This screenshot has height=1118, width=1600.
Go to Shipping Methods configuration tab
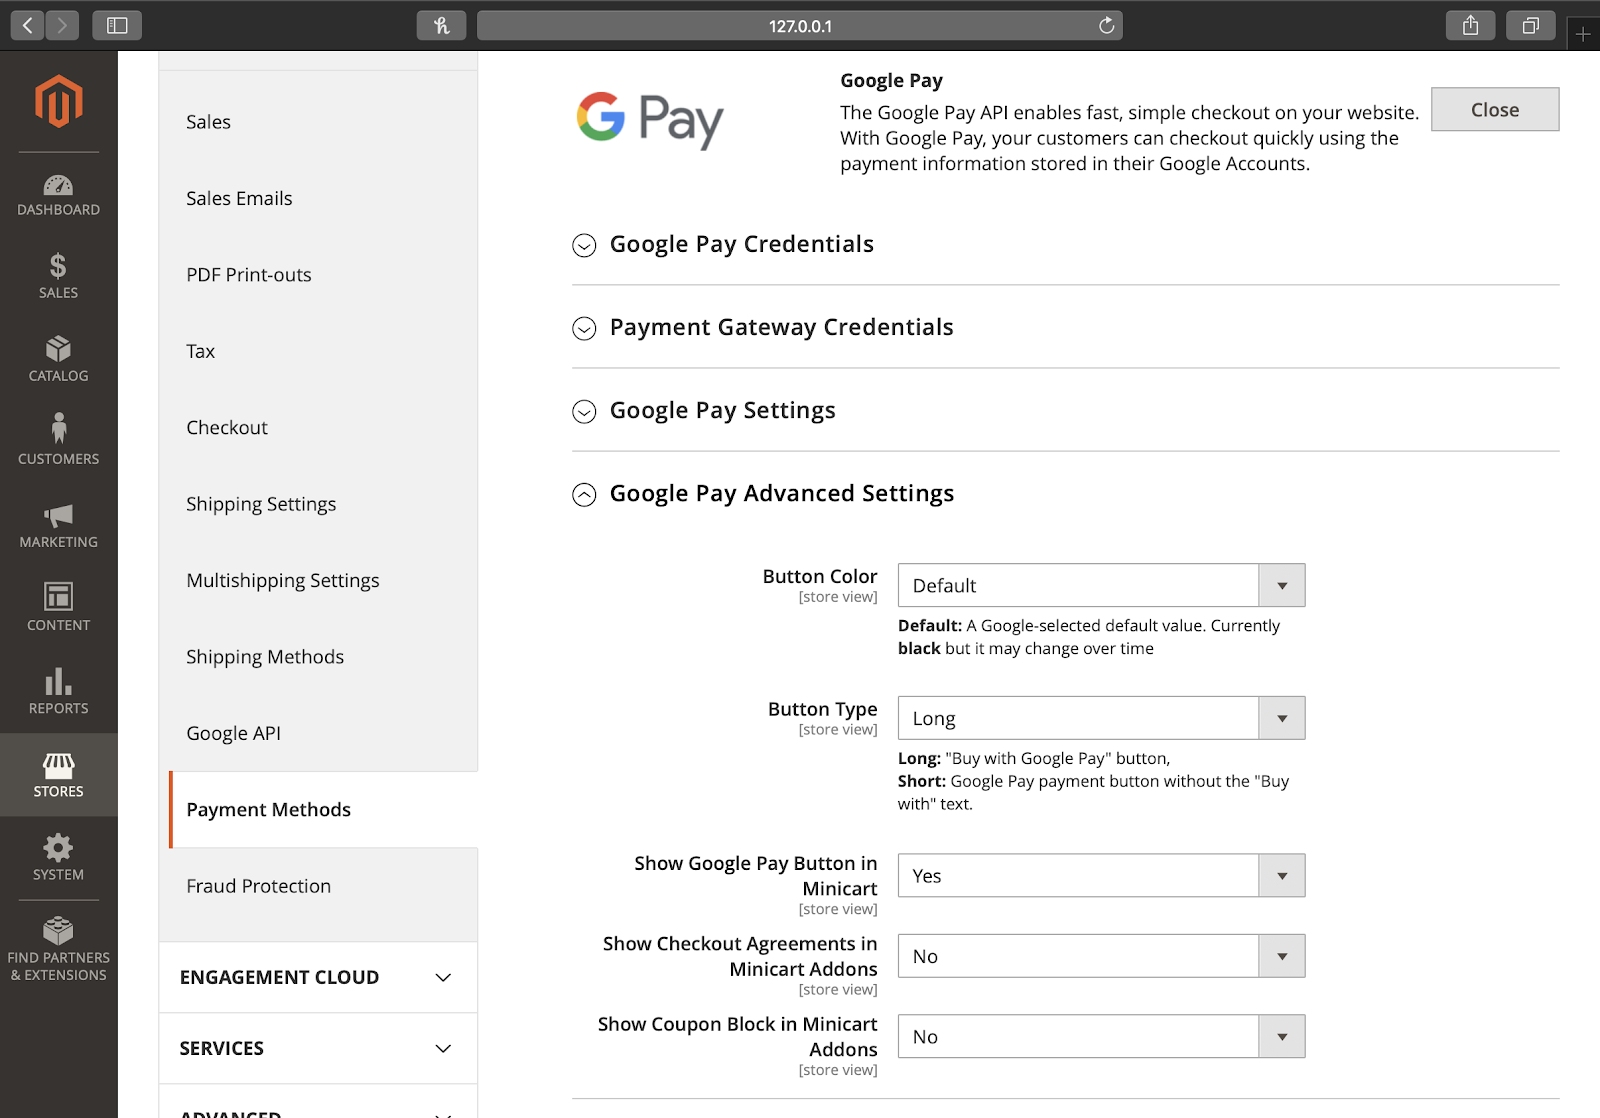pyautogui.click(x=265, y=657)
